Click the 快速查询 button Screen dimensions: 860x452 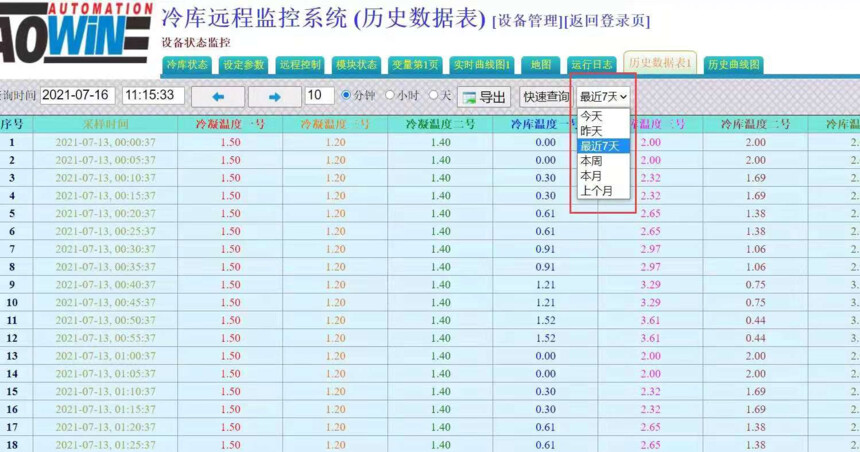[x=545, y=97]
